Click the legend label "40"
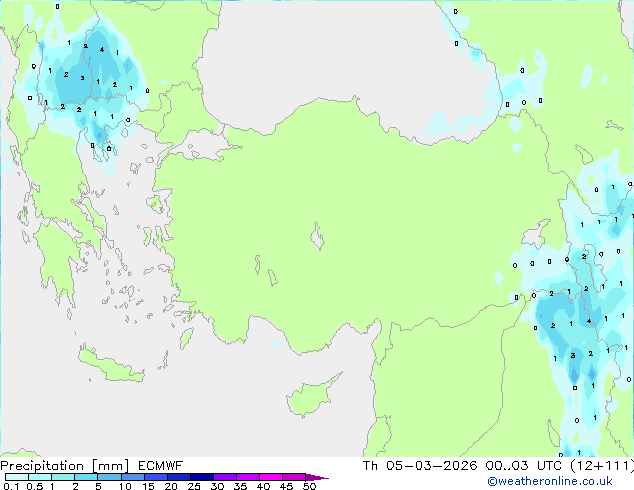Viewport: 634px width, 490px height. tap(263, 486)
